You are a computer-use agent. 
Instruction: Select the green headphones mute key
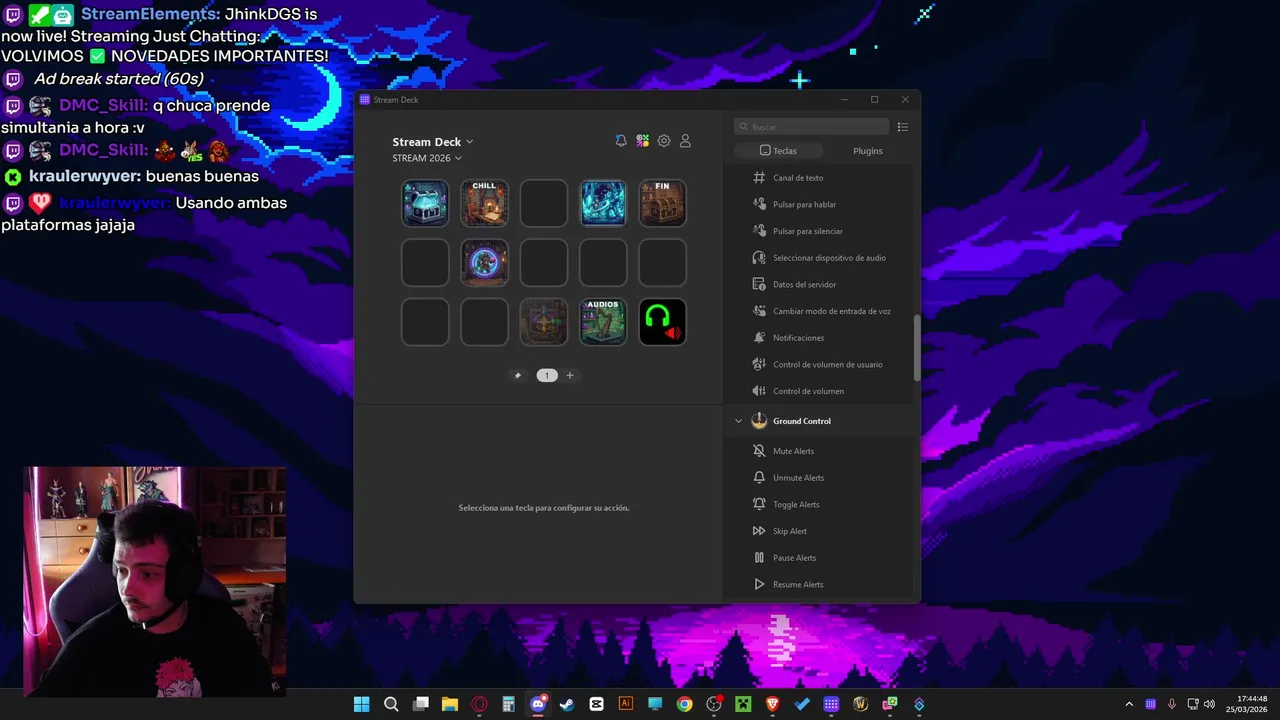point(662,322)
